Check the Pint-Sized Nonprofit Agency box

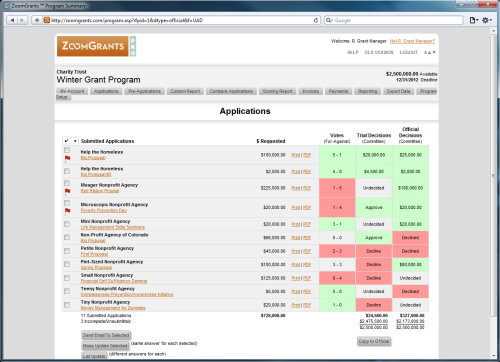pos(67,264)
